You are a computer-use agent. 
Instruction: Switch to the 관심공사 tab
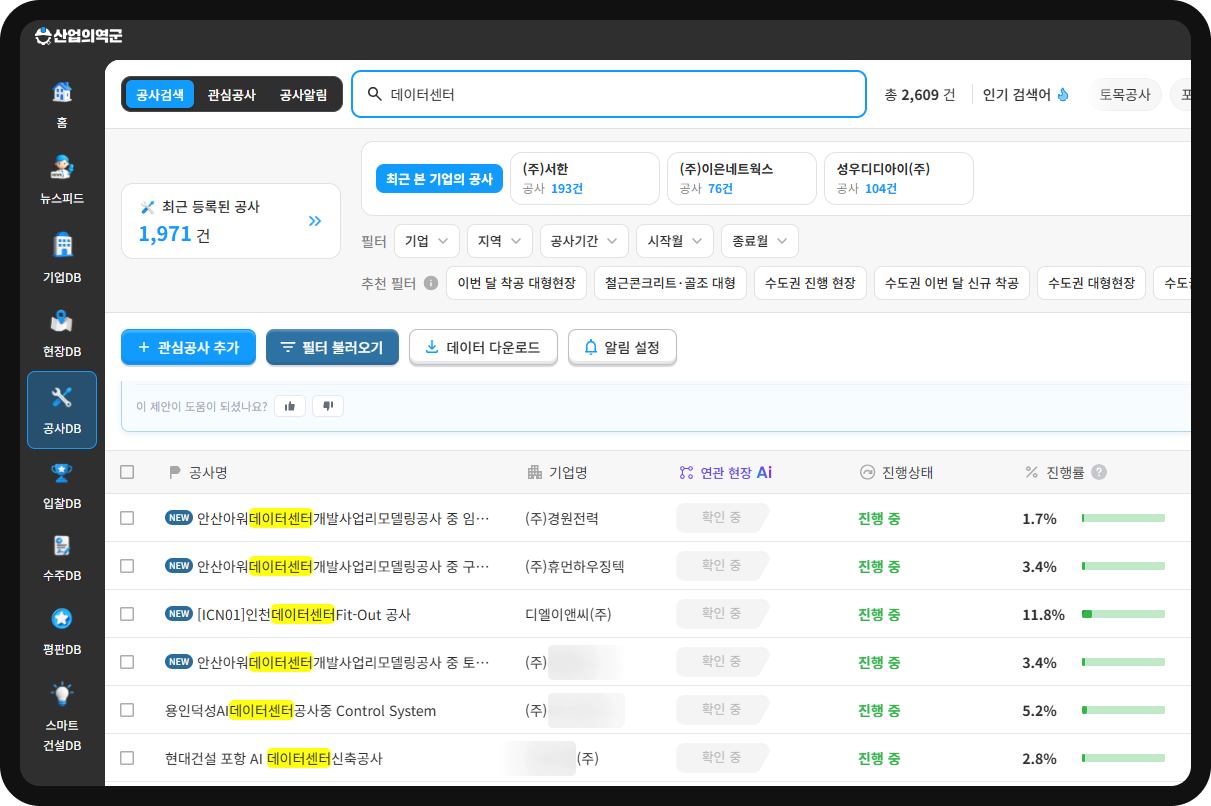click(232, 95)
